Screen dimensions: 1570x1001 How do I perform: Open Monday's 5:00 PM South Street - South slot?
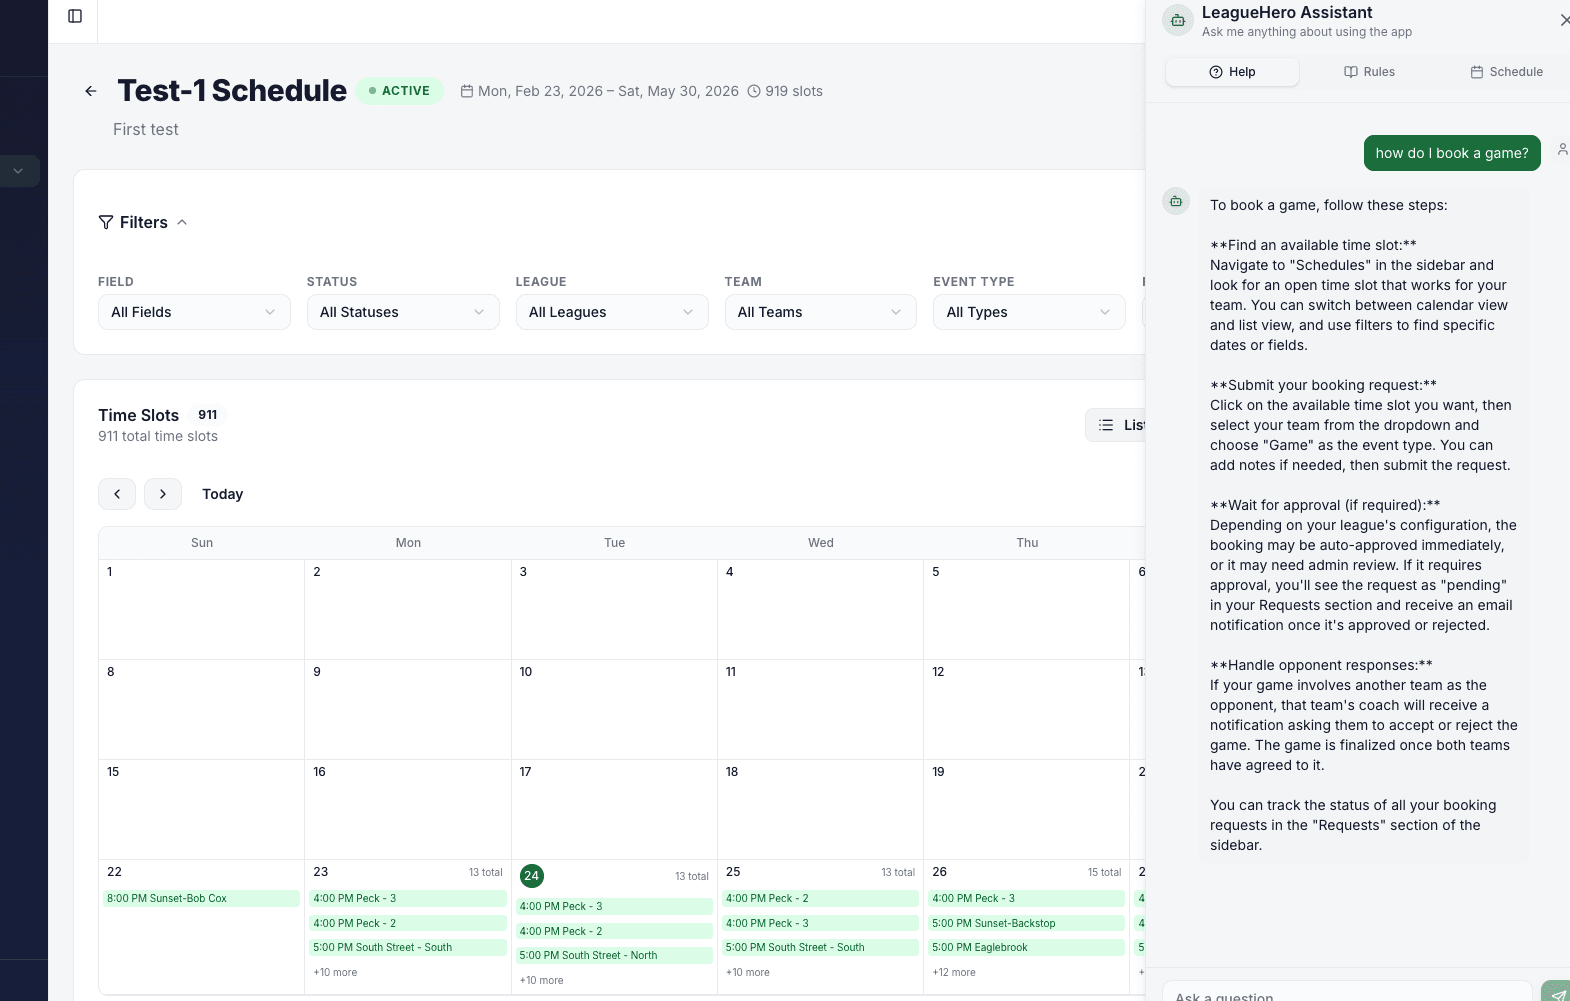pyautogui.click(x=408, y=947)
